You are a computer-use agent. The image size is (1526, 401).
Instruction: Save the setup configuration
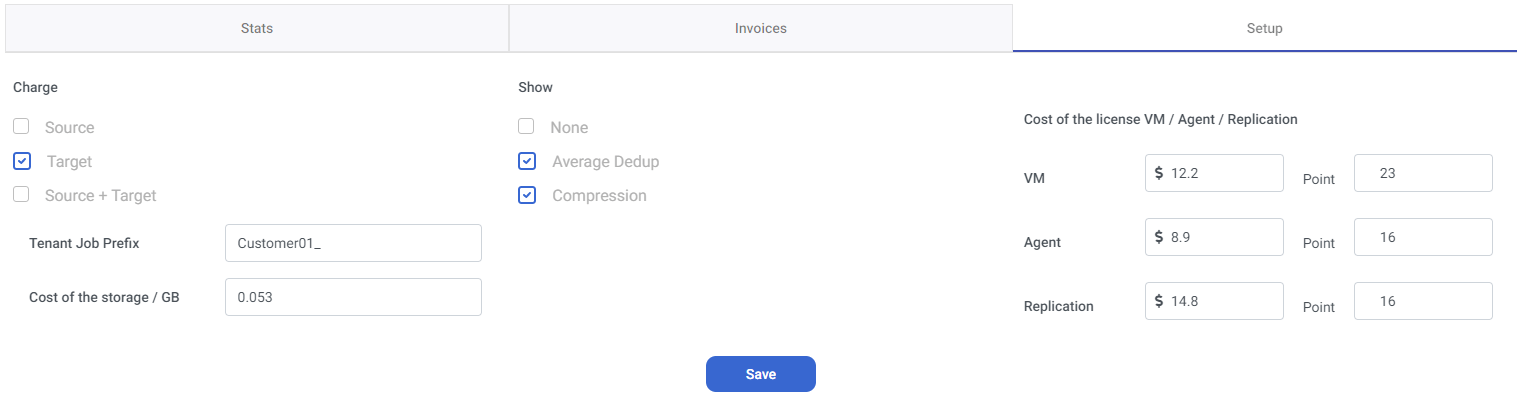[761, 374]
